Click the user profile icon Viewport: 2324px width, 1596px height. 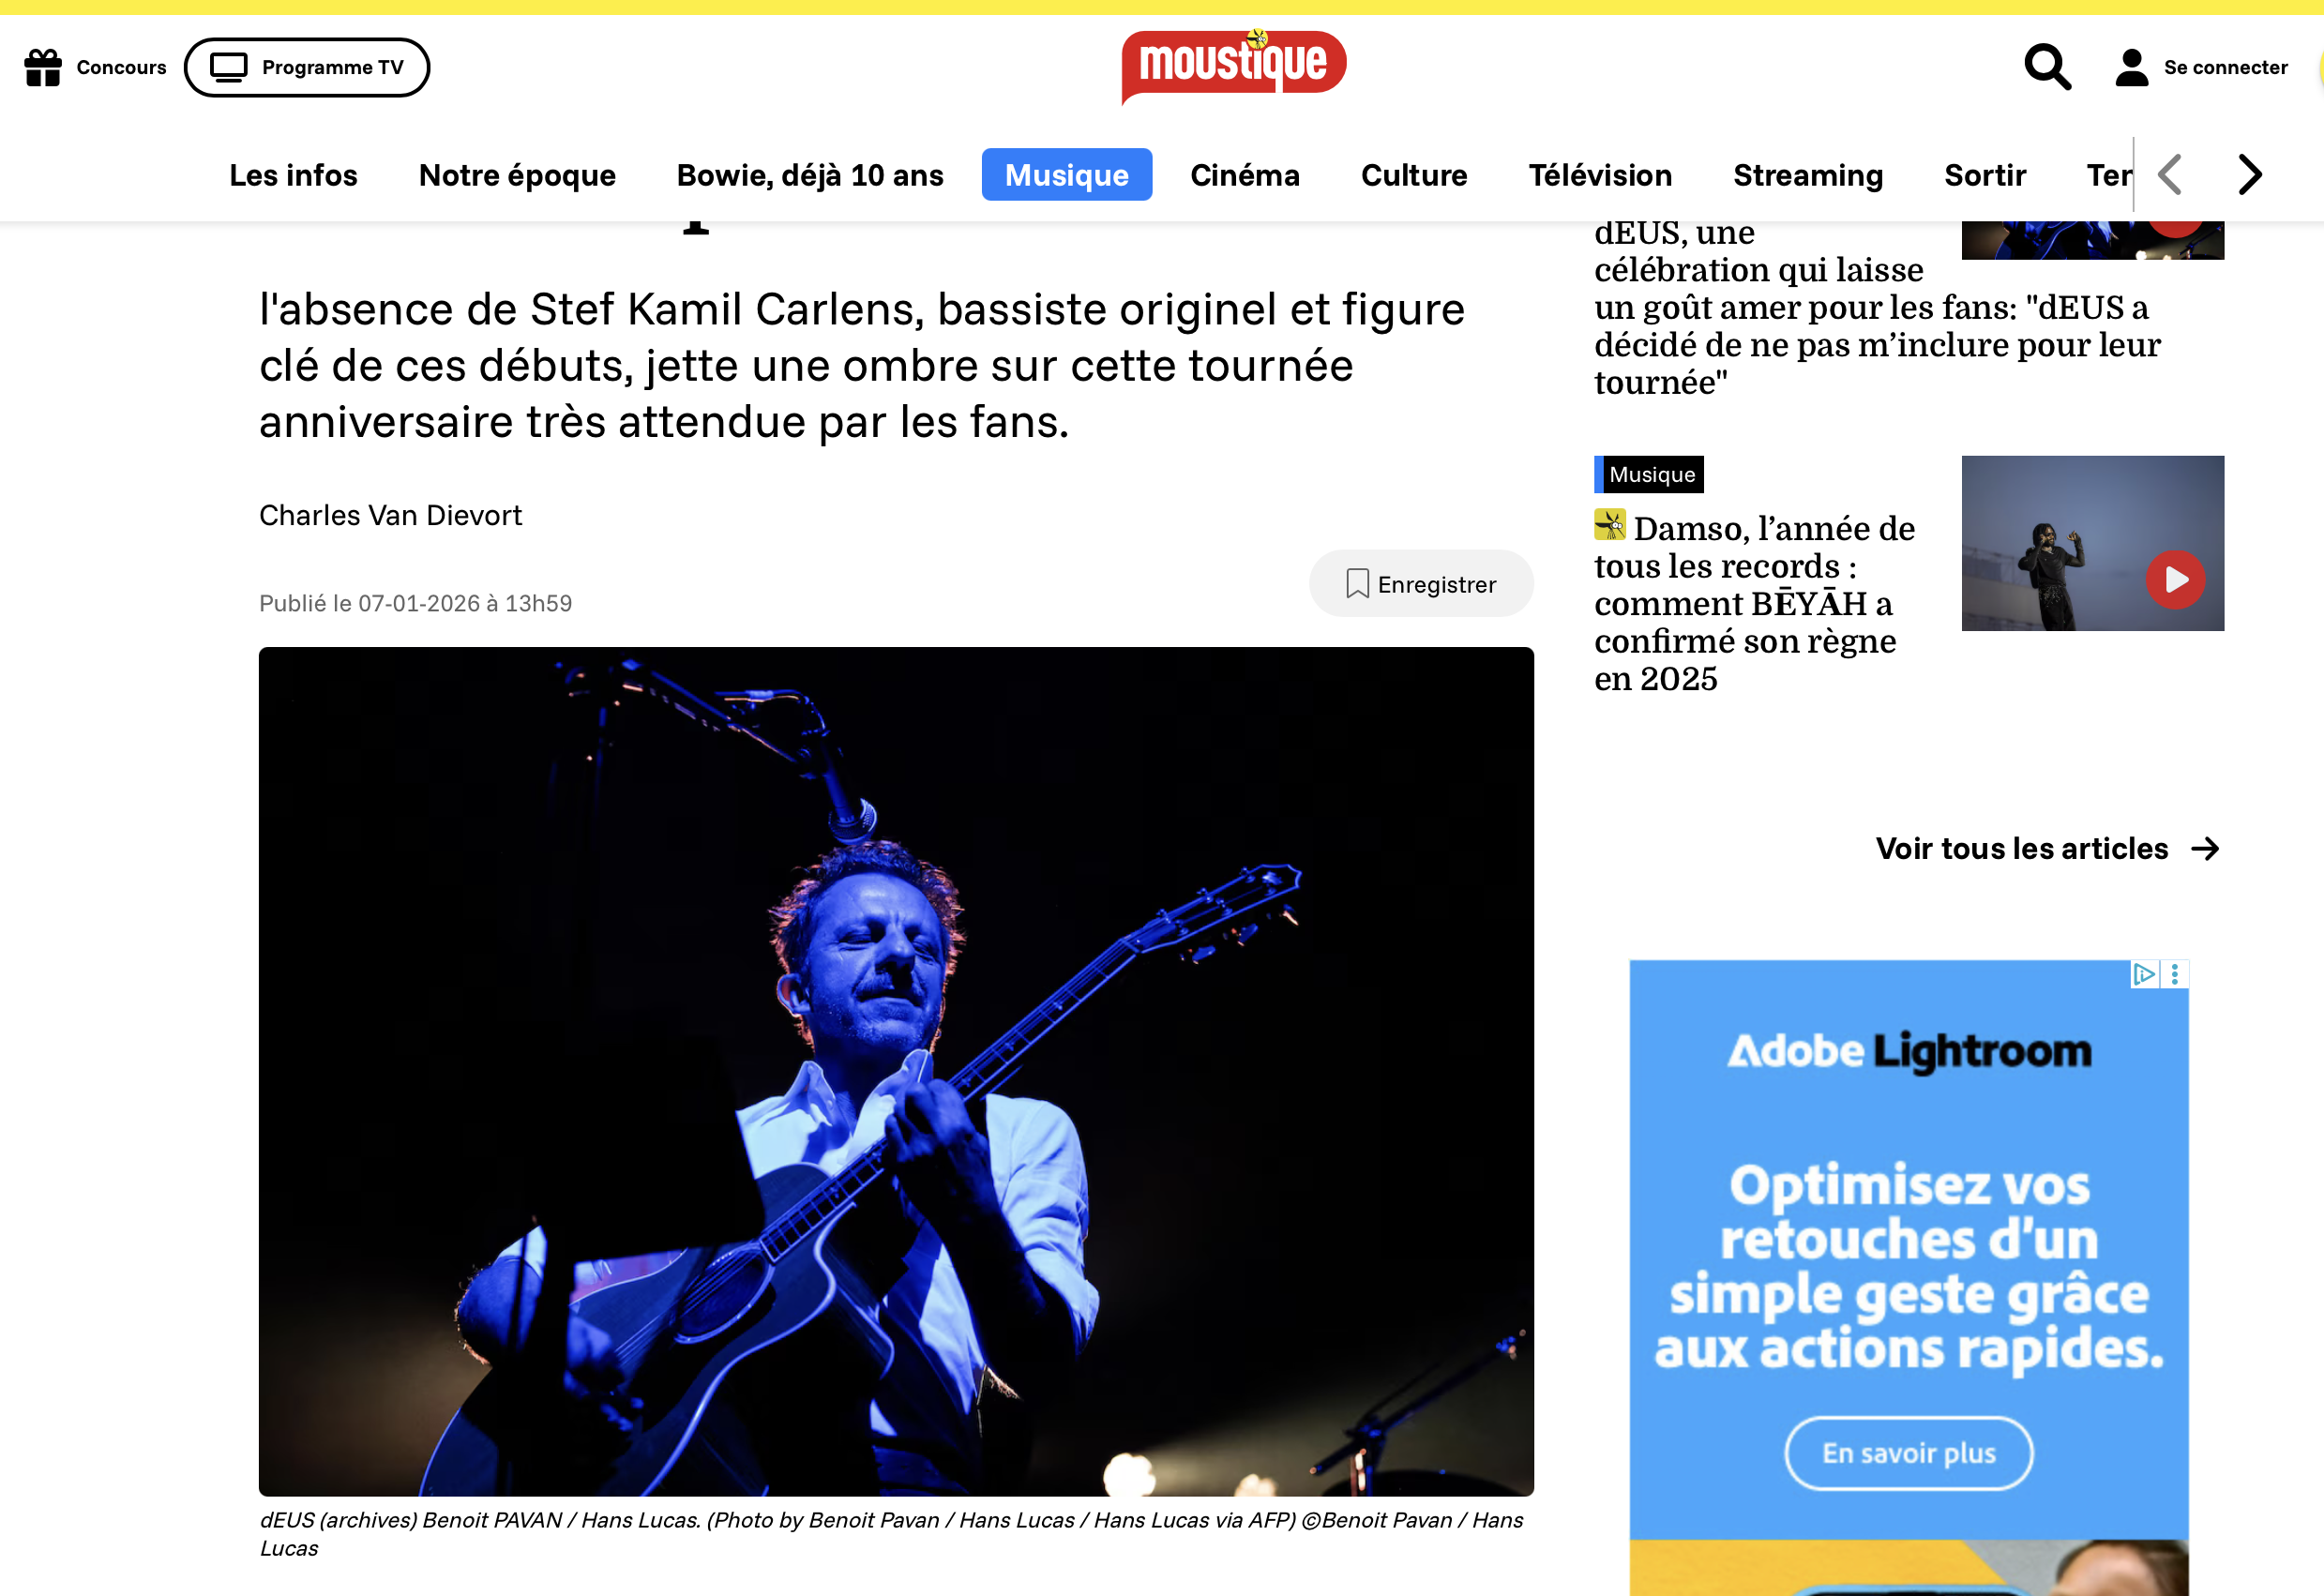[x=2131, y=67]
